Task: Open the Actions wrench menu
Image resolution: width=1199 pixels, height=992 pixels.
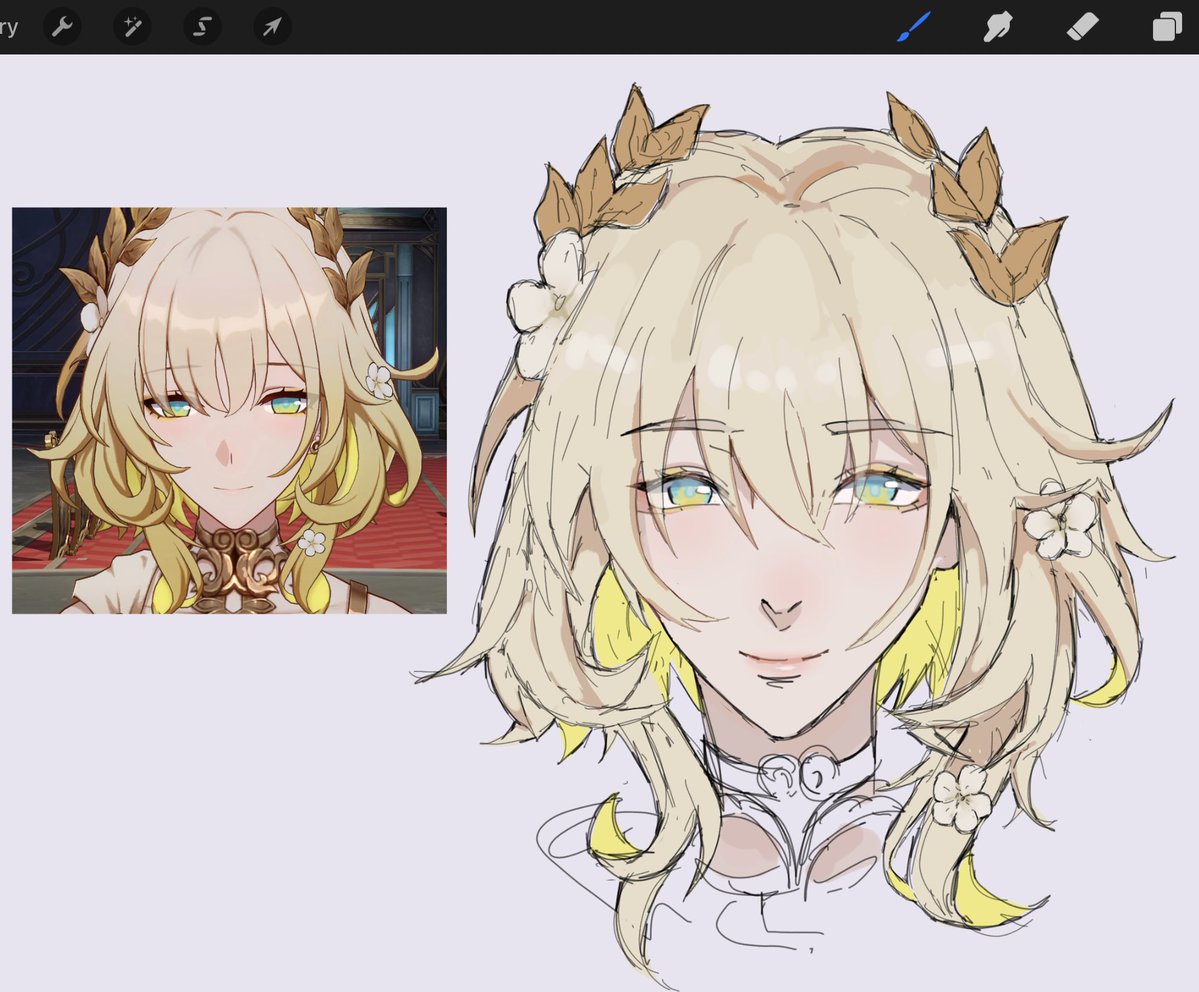Action: [x=62, y=28]
